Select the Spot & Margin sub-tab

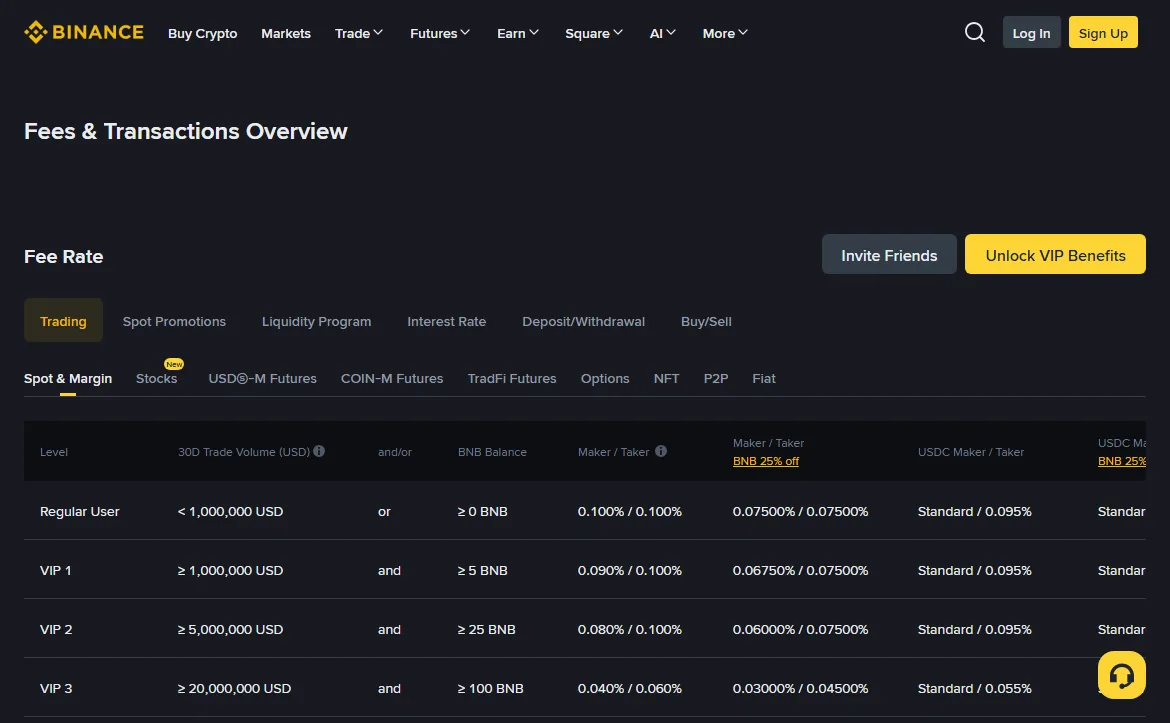(68, 378)
